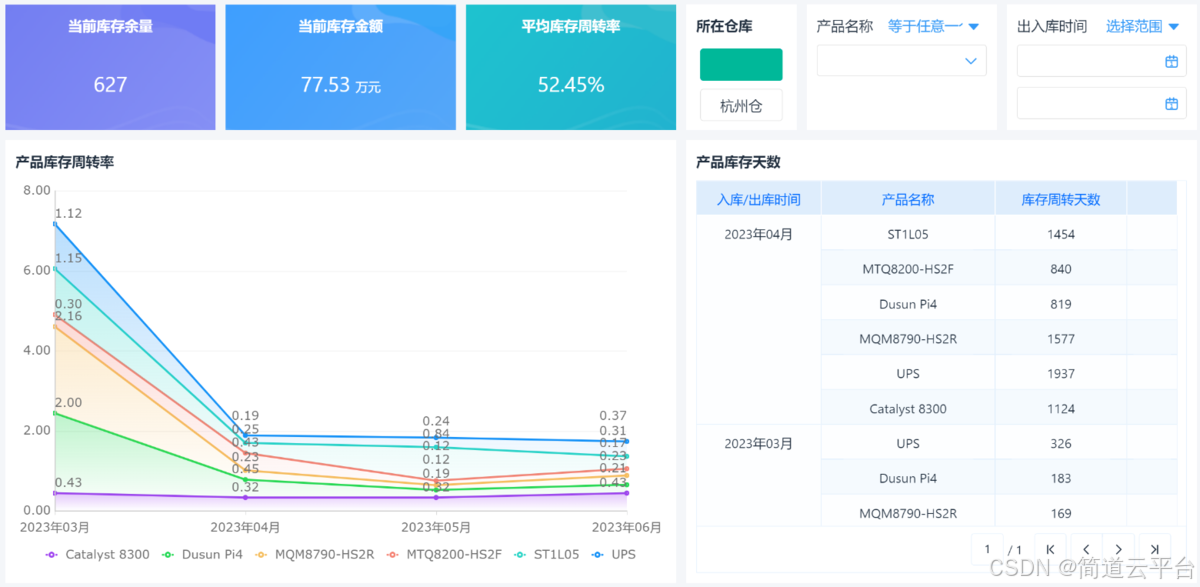Click the MTQ8200-HS2F product cell in table
Screen dimensions: 1200x587
tap(908, 269)
